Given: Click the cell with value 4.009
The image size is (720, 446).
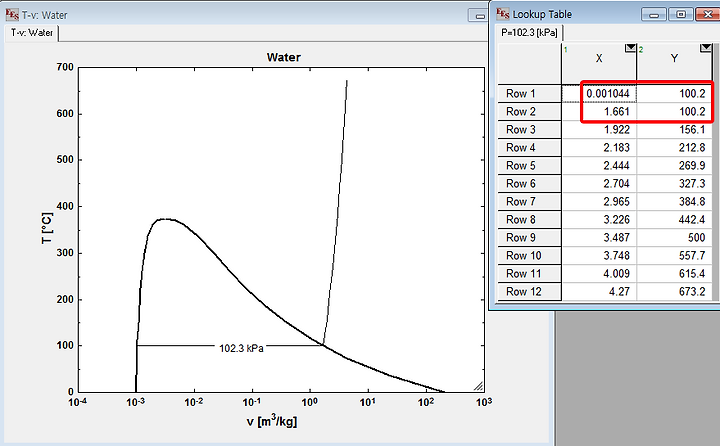Looking at the screenshot, I should pos(599,273).
